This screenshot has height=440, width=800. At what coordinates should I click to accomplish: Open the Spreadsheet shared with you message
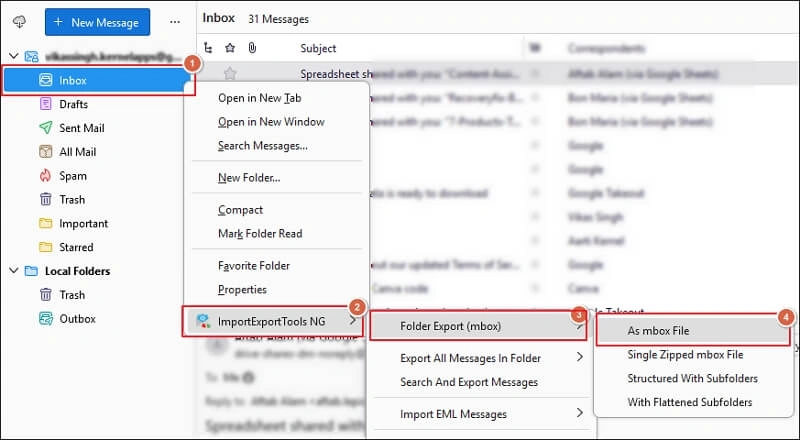(410, 74)
